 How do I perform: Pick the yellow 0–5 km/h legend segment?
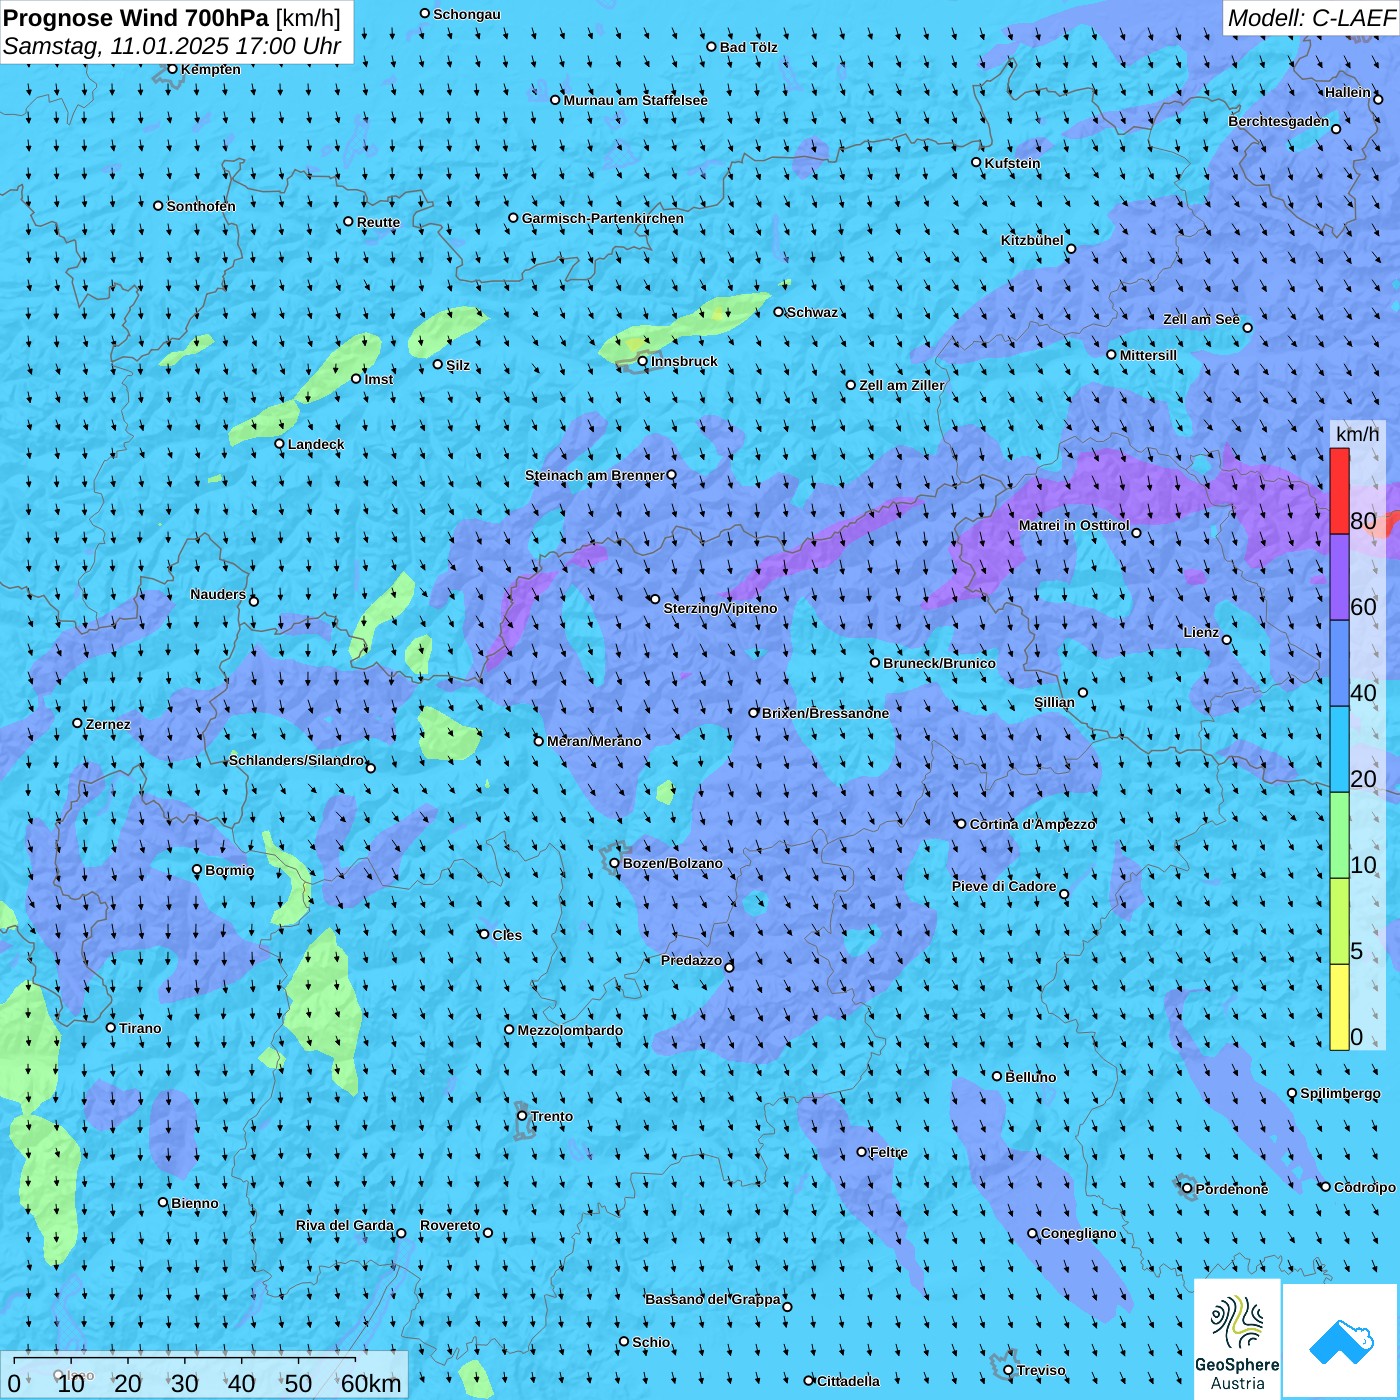pyautogui.click(x=1339, y=1007)
